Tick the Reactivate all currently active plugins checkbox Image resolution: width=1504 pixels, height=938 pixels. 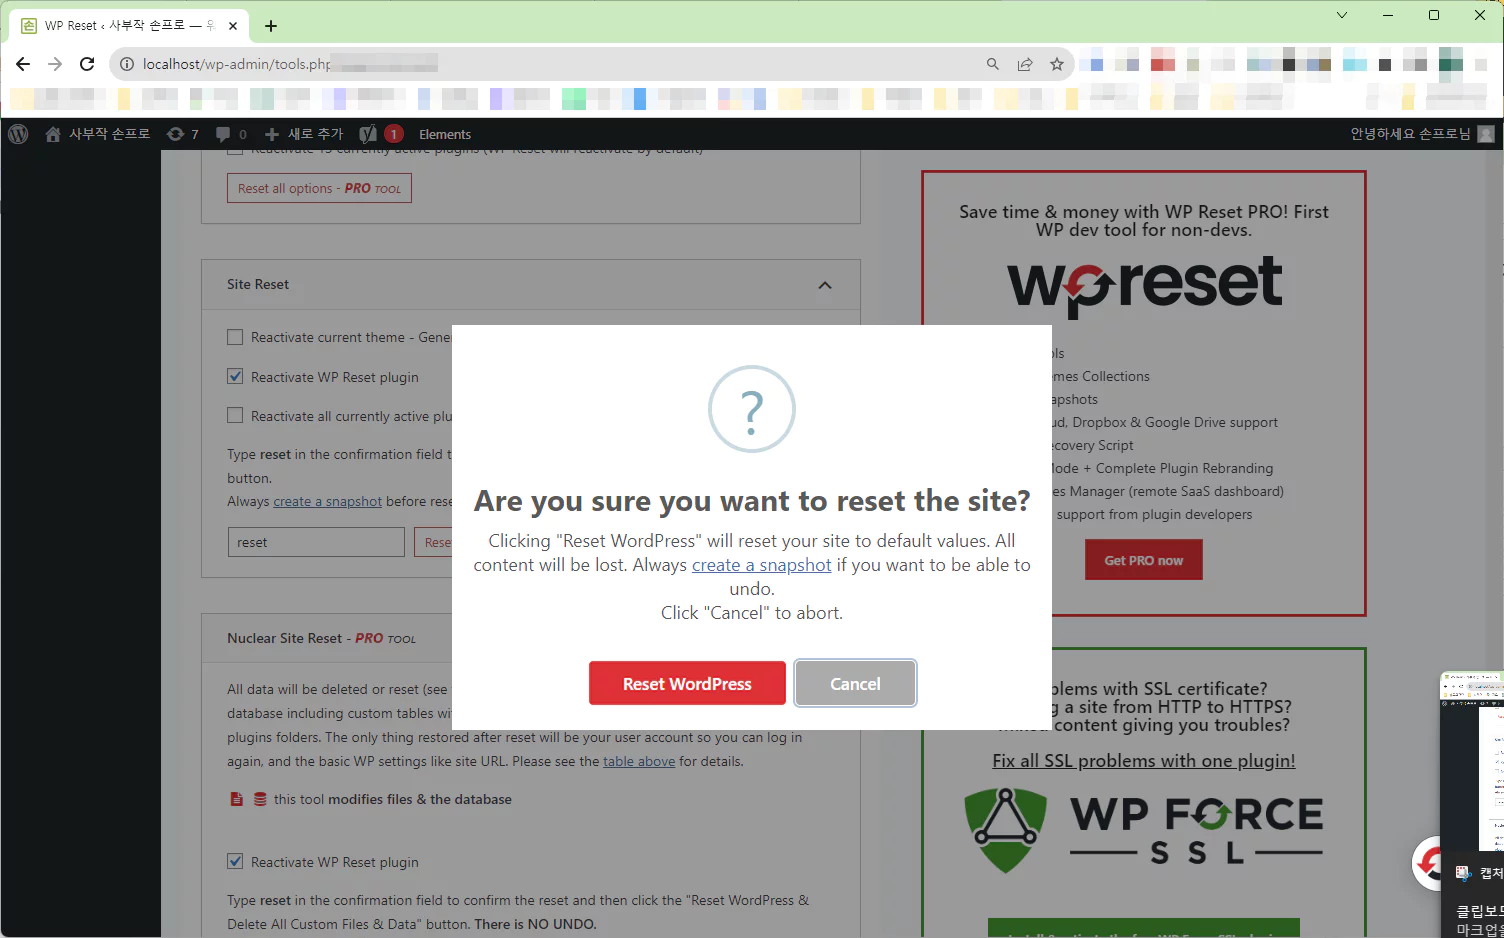235,415
